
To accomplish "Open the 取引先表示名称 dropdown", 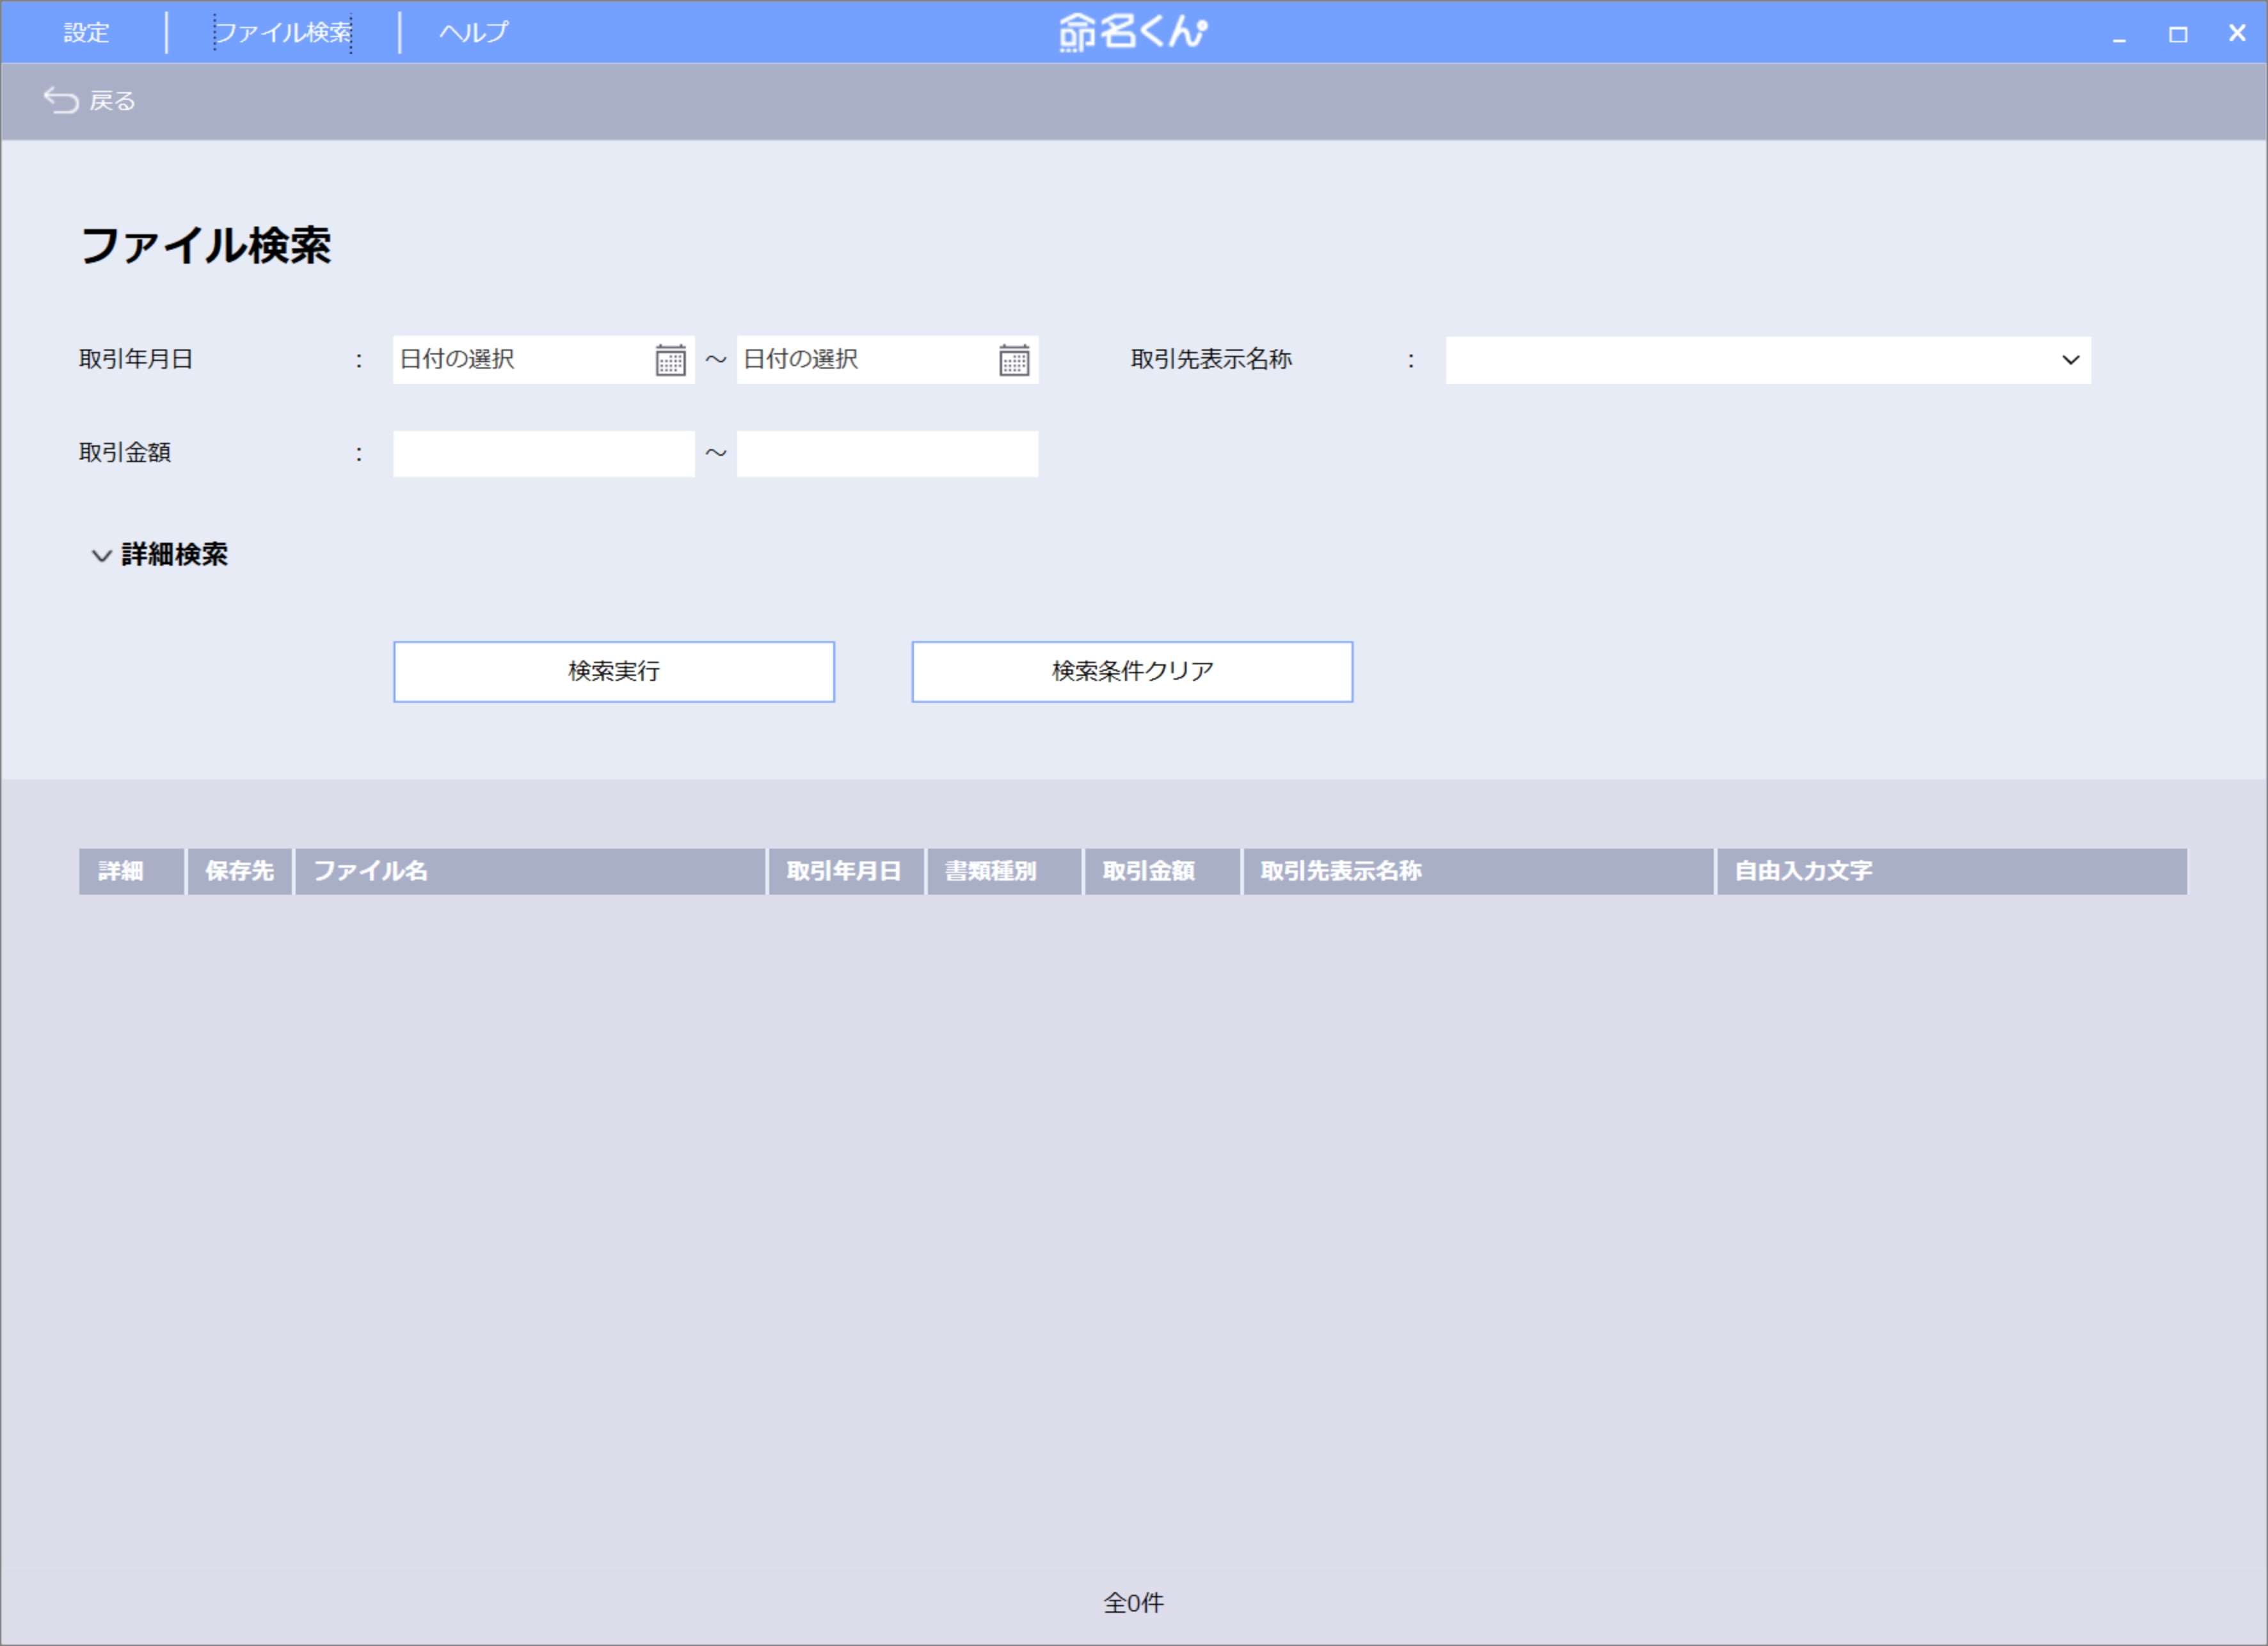I will 1768,360.
